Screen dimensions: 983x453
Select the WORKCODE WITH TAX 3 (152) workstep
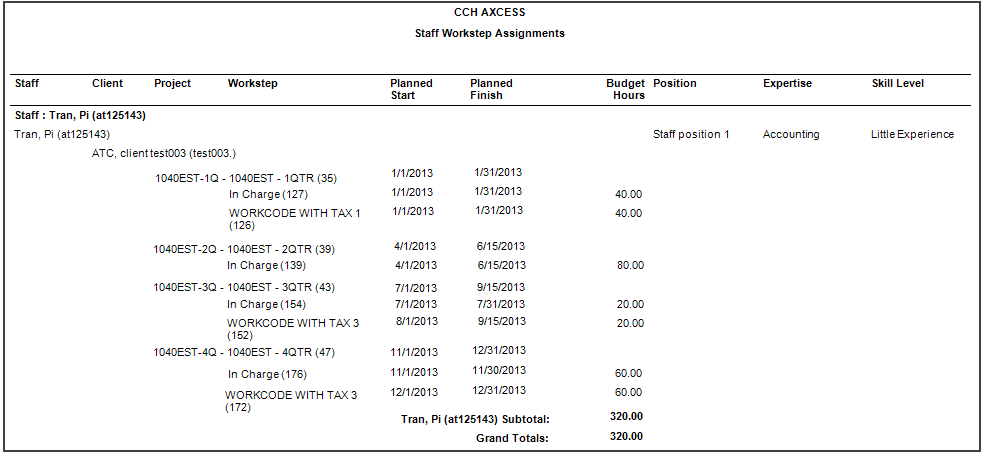pos(292,328)
